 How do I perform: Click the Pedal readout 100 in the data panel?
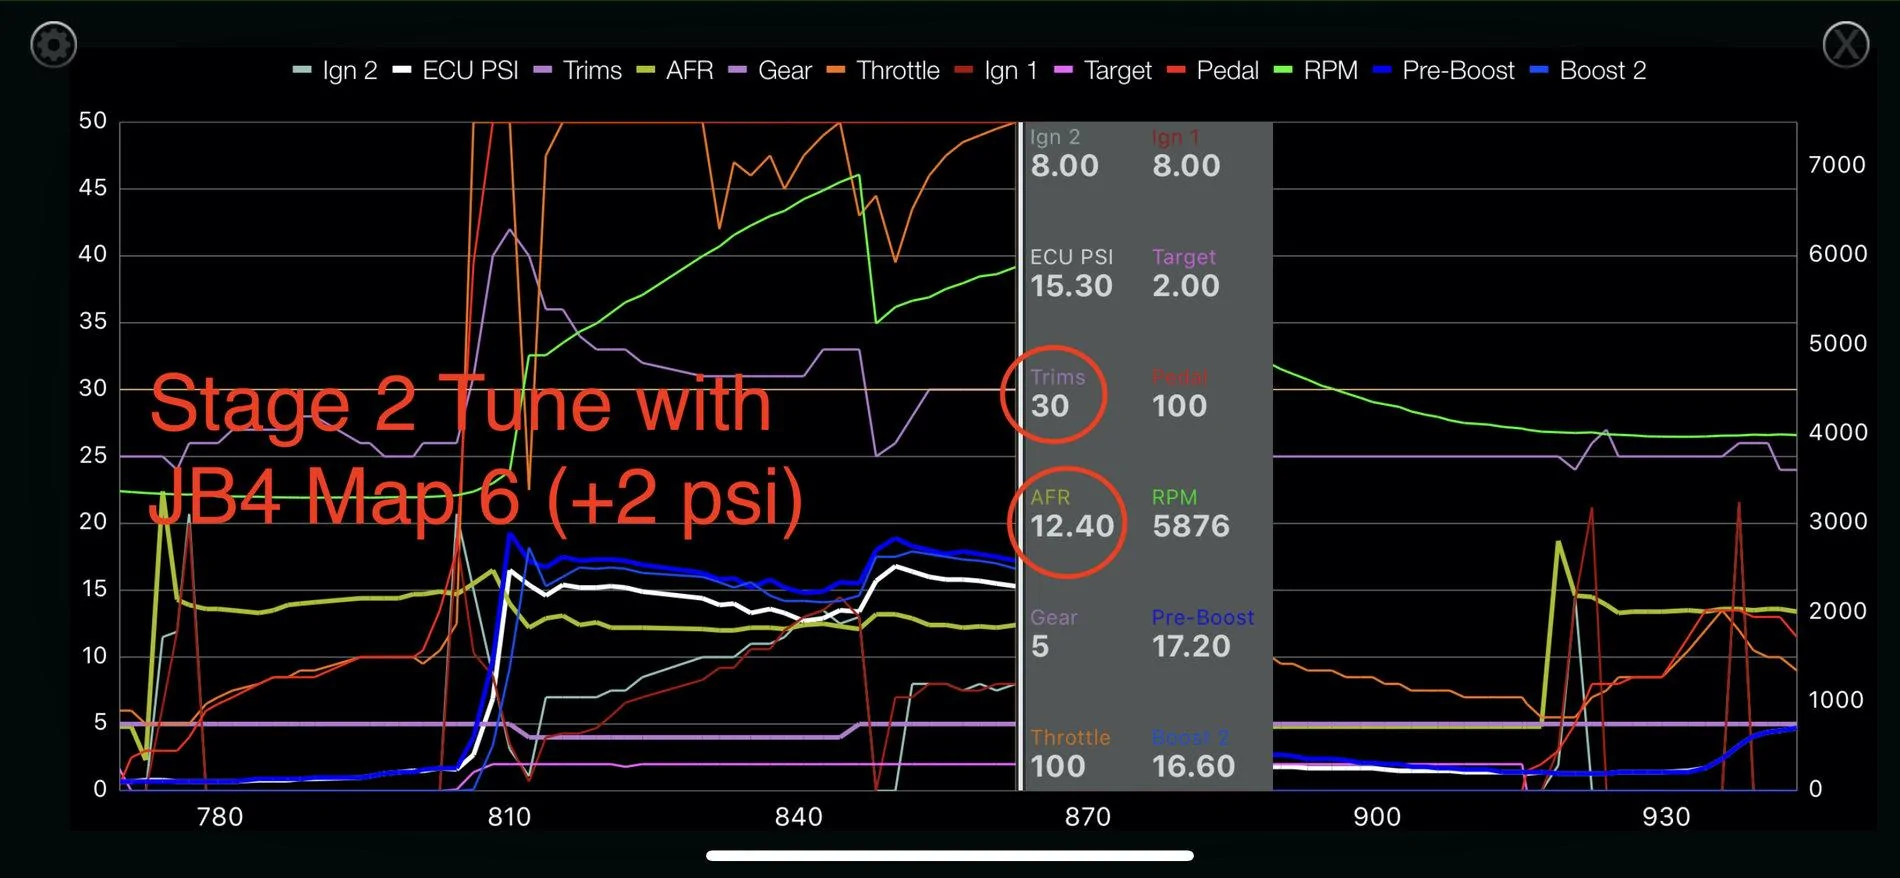tap(1180, 393)
